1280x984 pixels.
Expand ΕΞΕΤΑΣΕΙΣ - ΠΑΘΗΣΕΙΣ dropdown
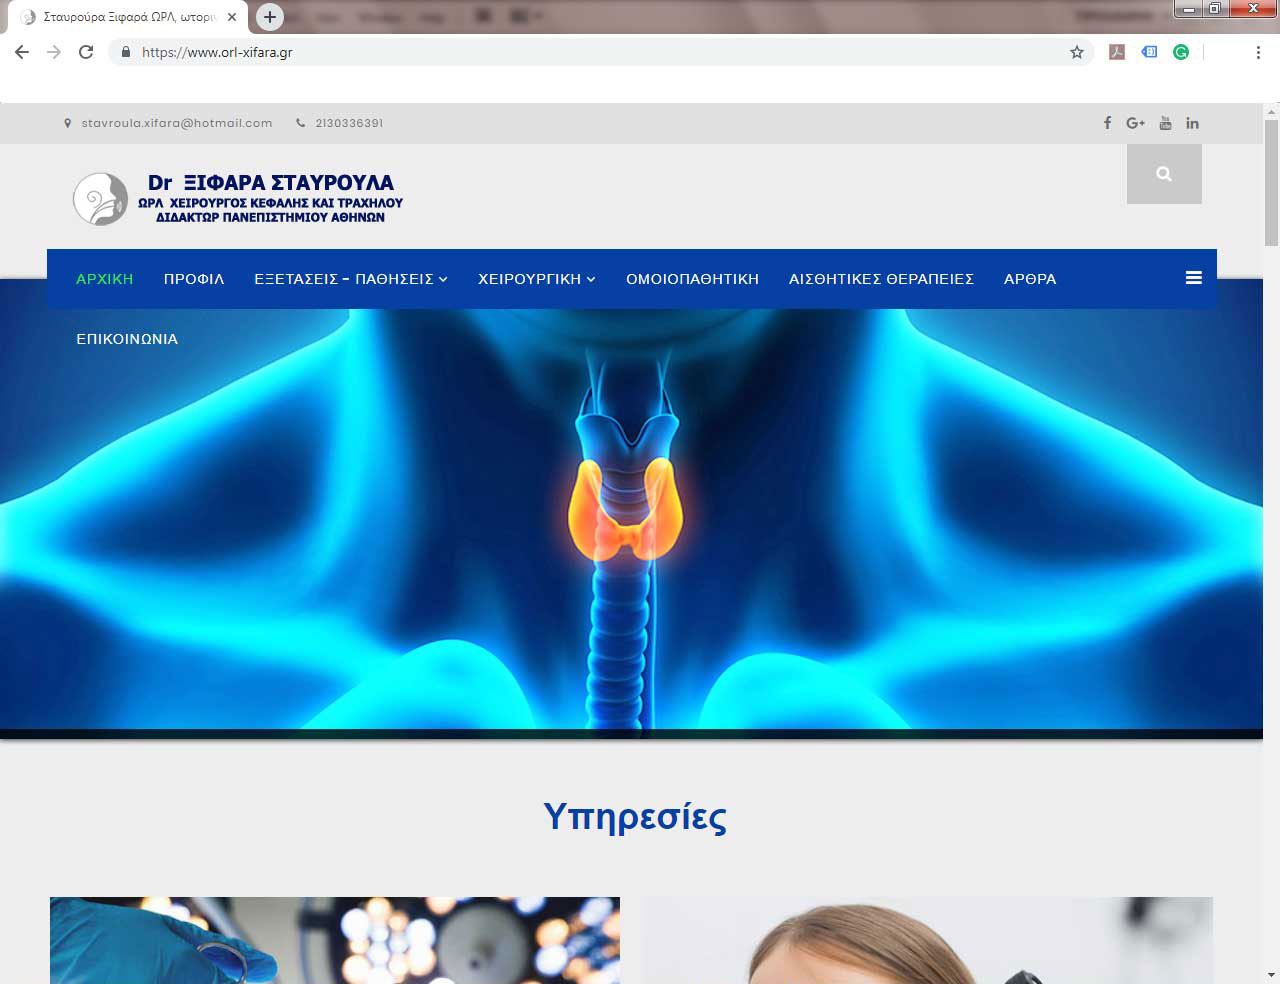(351, 279)
